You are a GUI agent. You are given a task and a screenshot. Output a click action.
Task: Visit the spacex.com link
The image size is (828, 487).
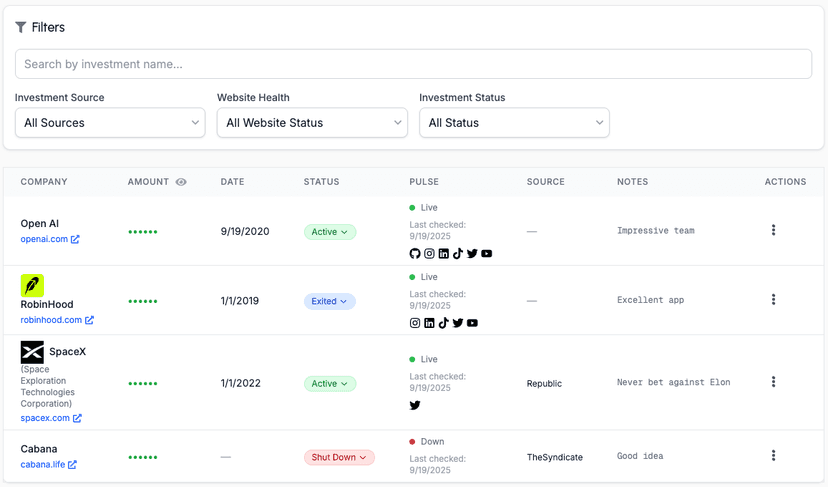tap(45, 418)
